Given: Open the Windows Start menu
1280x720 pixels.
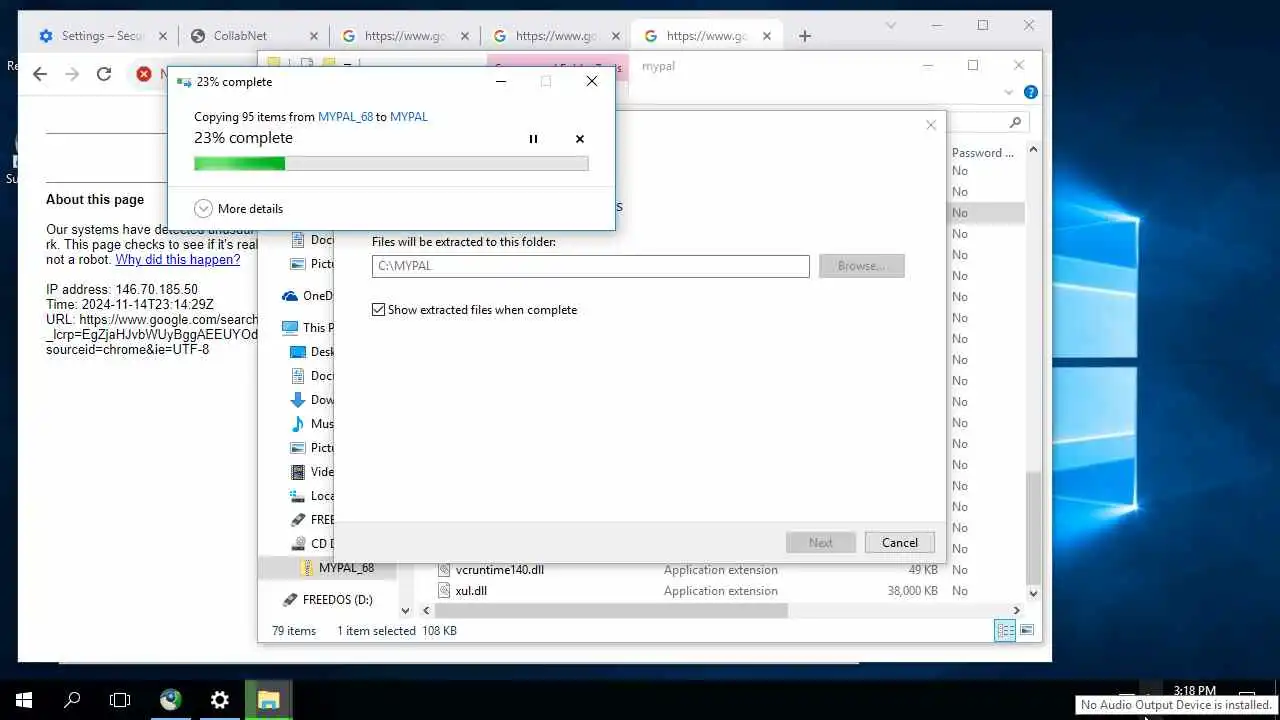Looking at the screenshot, I should coord(24,700).
